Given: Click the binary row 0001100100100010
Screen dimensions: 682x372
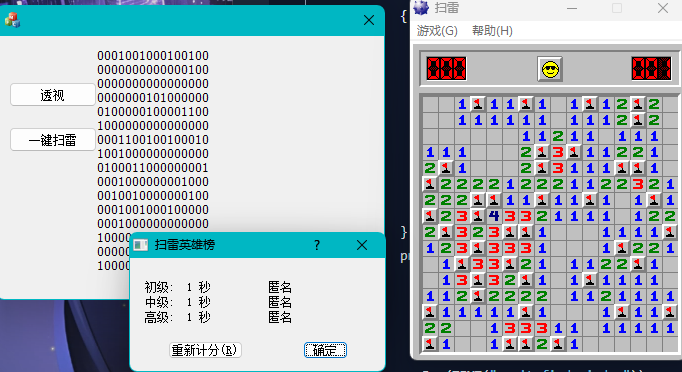Looking at the screenshot, I should (153, 140).
